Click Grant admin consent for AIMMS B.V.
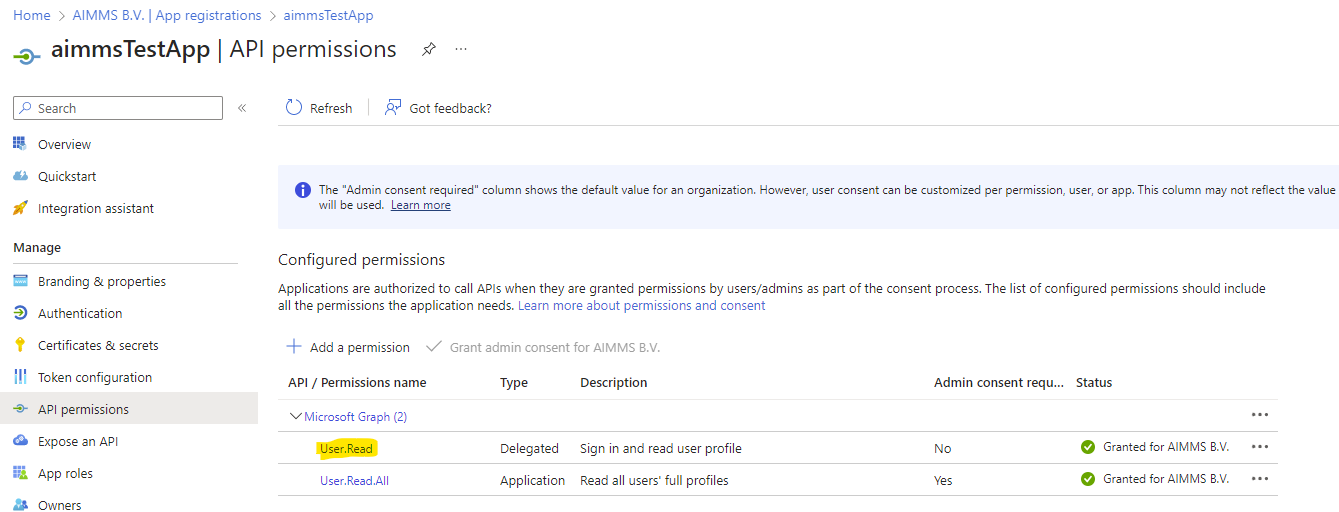 (x=543, y=347)
